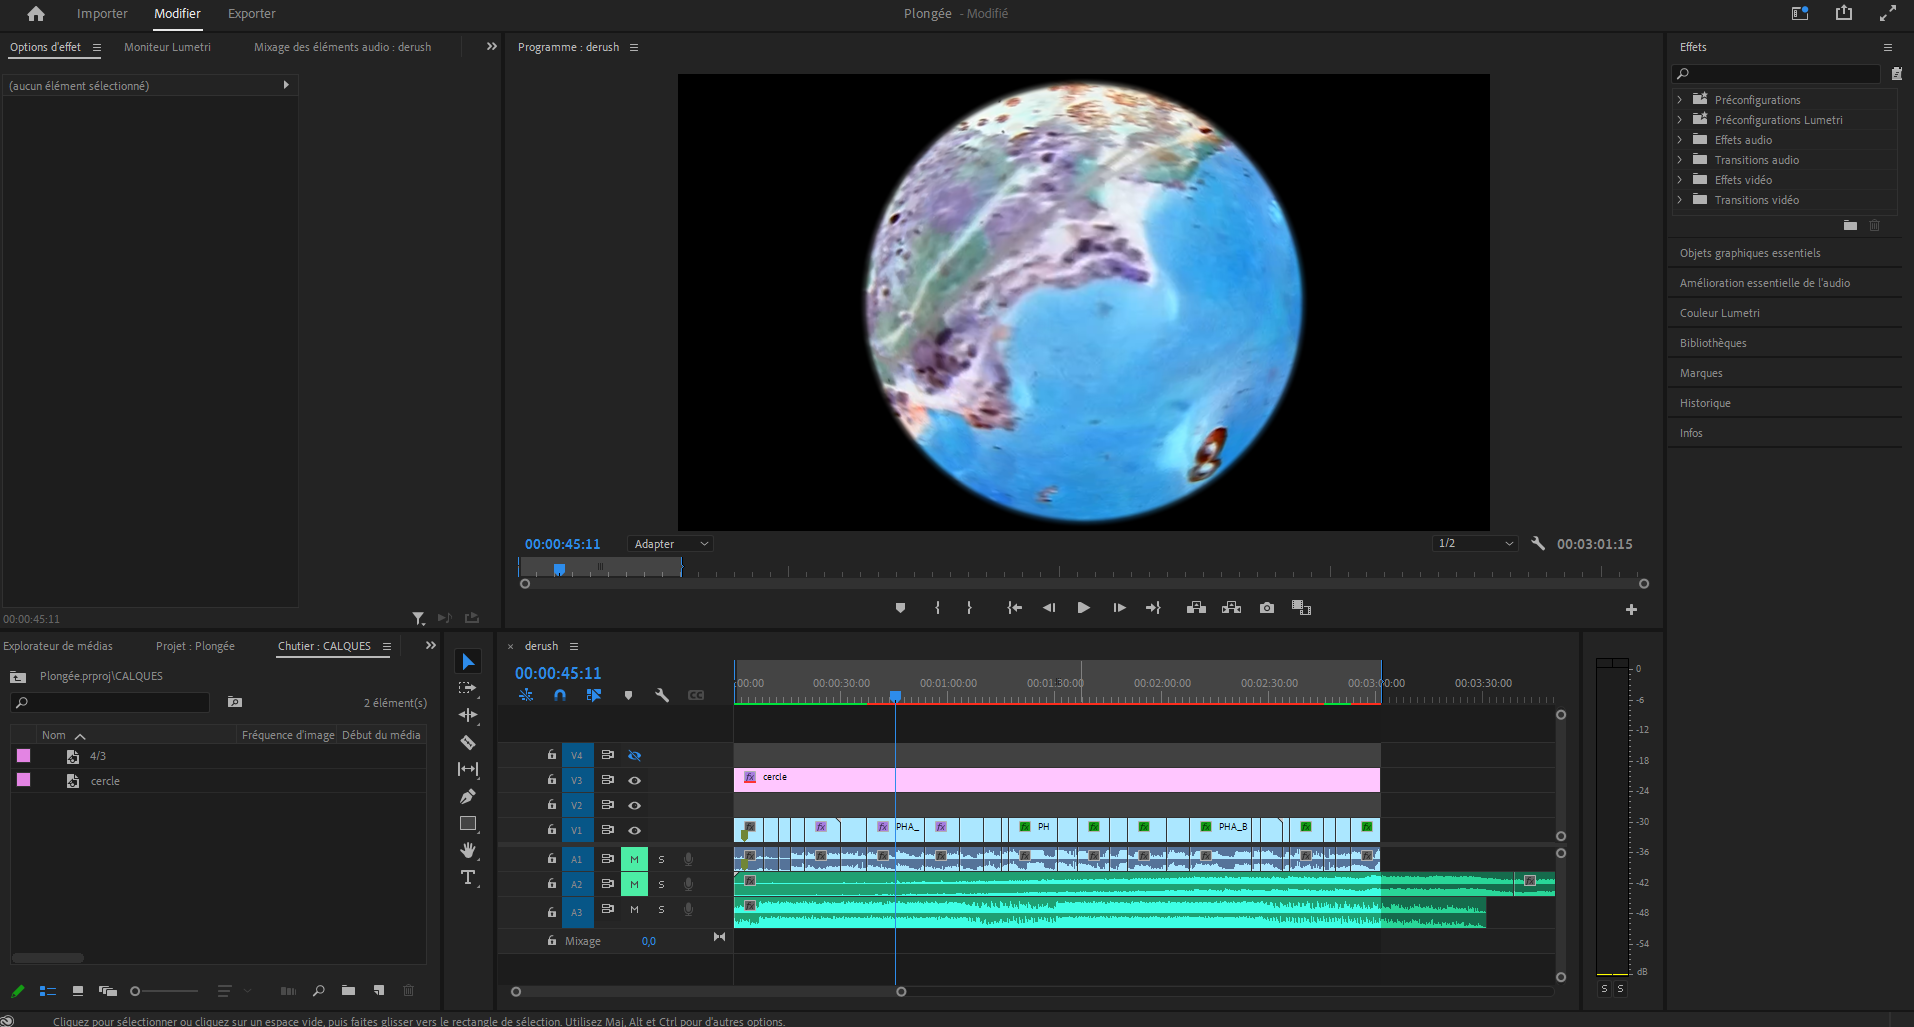Unmute audio track A1

point(634,859)
